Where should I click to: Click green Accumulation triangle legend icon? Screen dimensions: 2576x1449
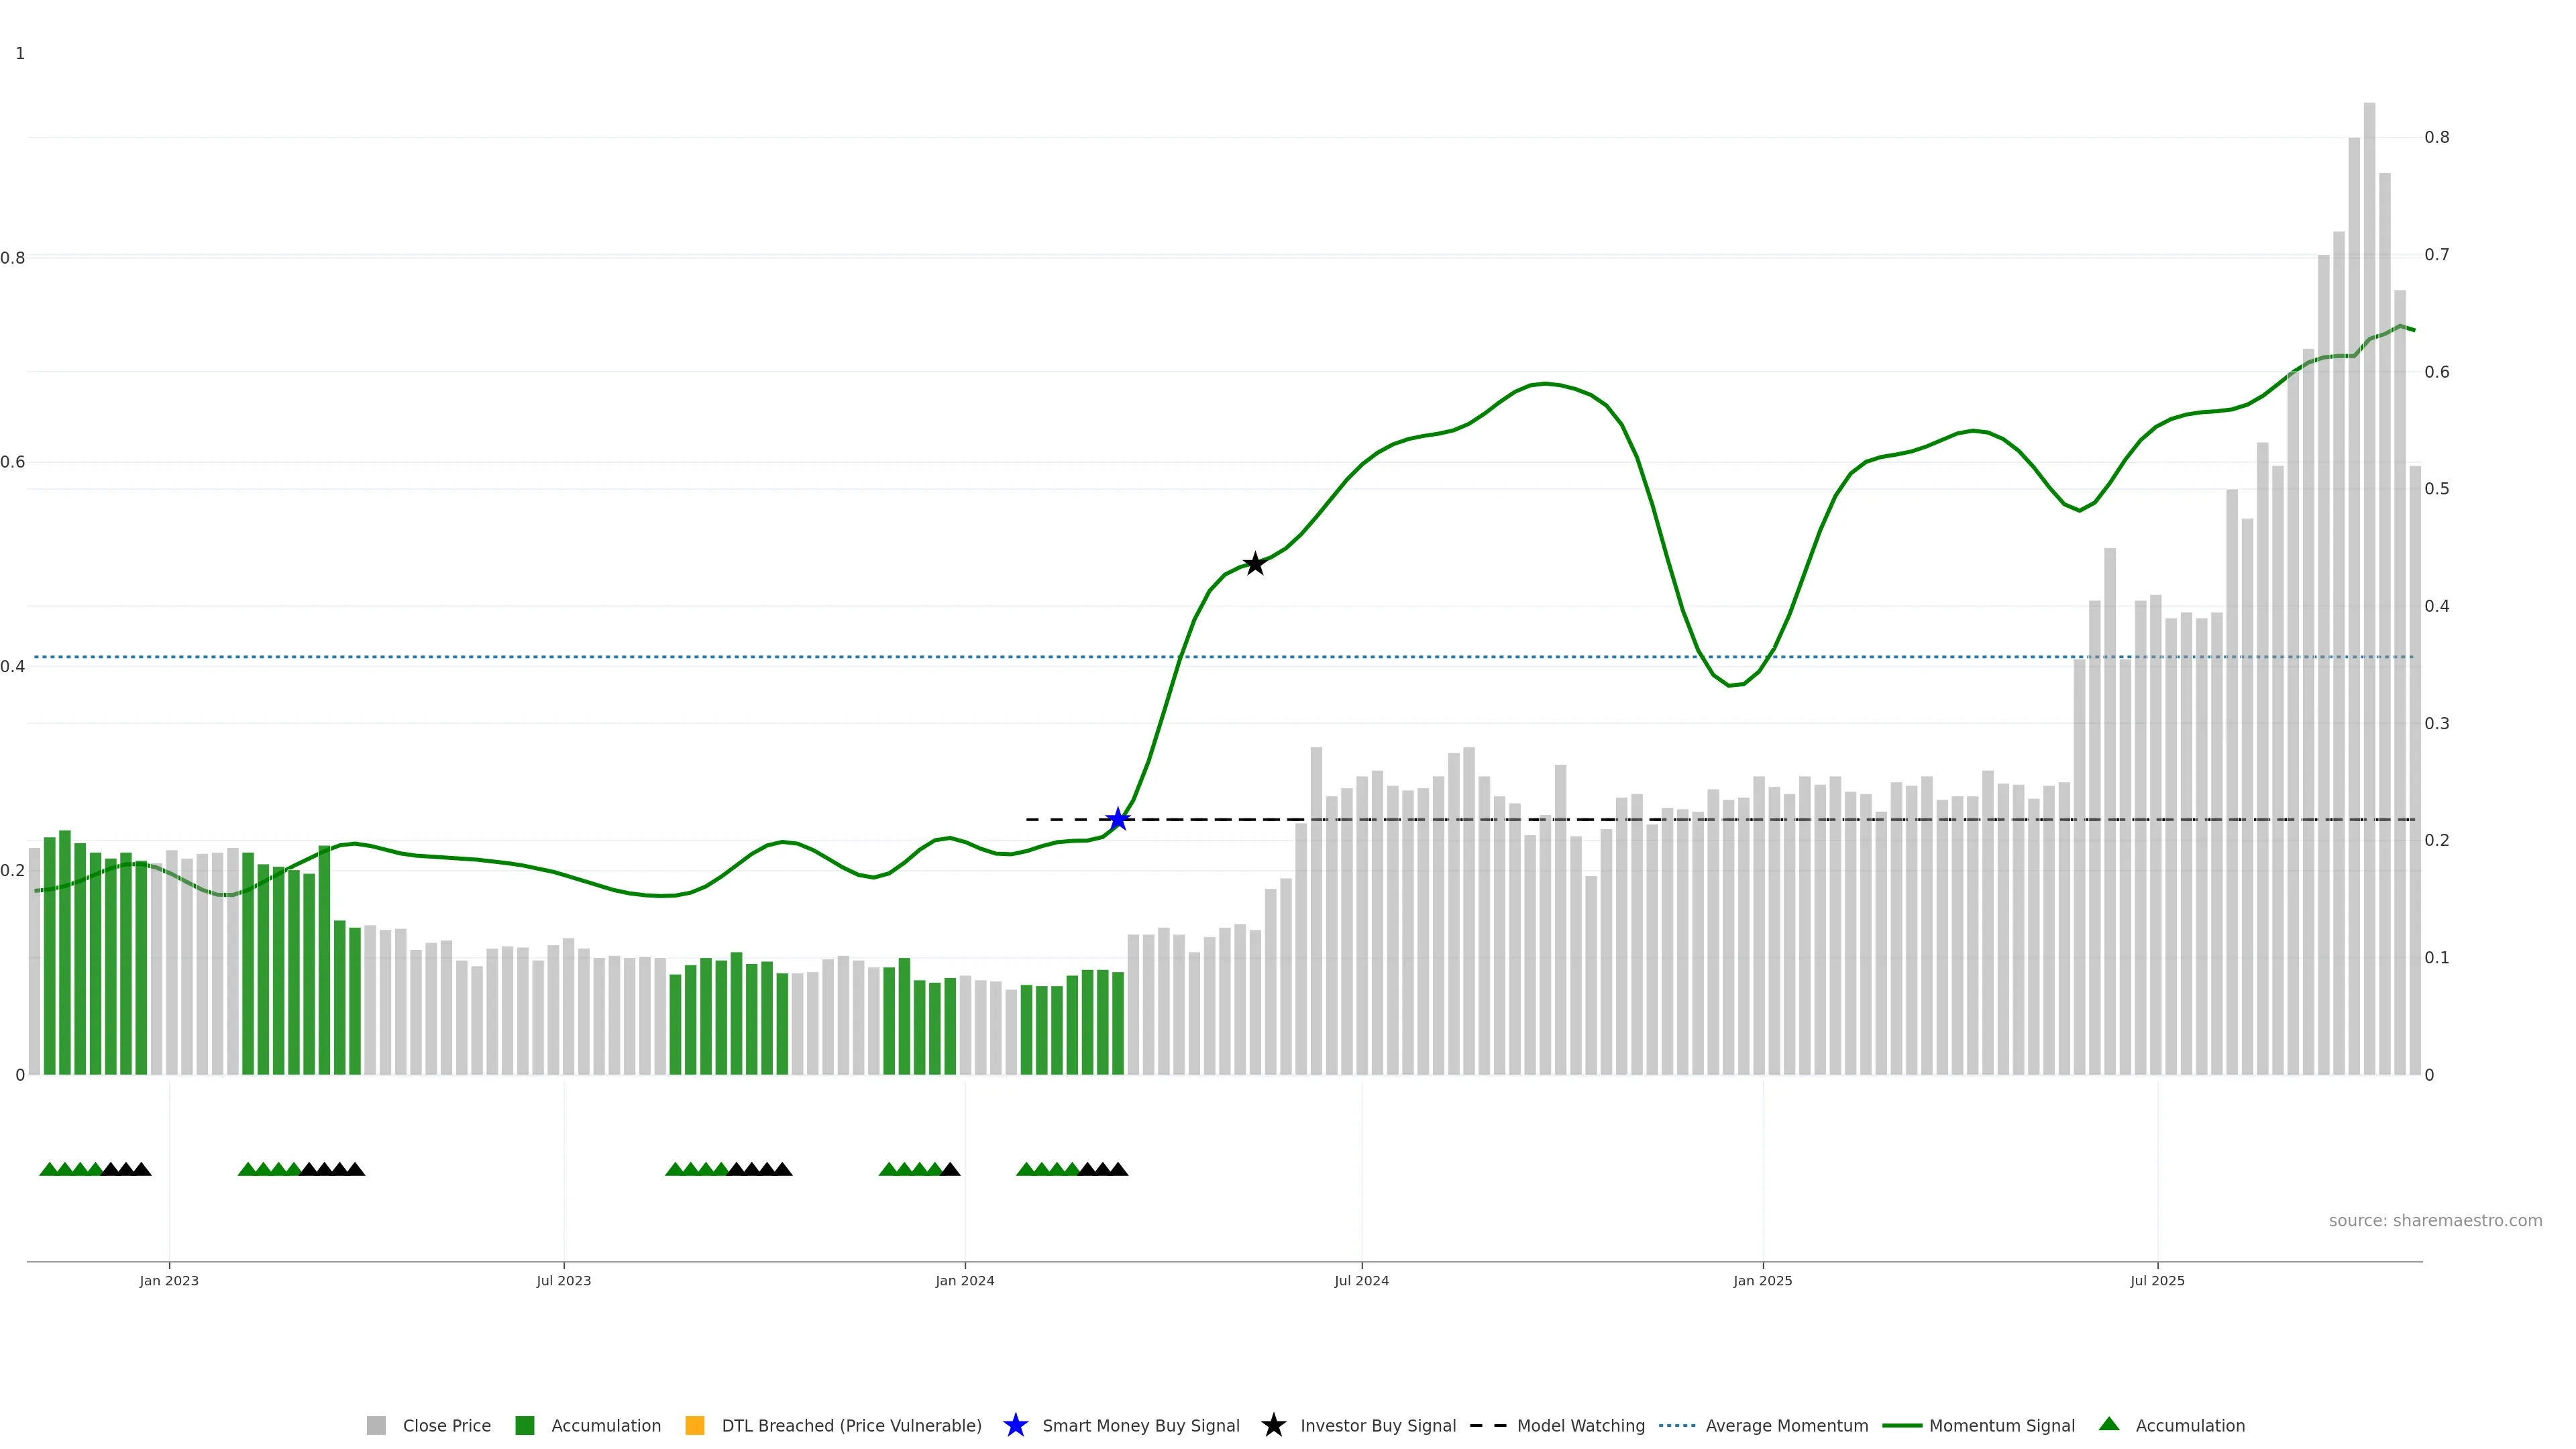2109,1425
